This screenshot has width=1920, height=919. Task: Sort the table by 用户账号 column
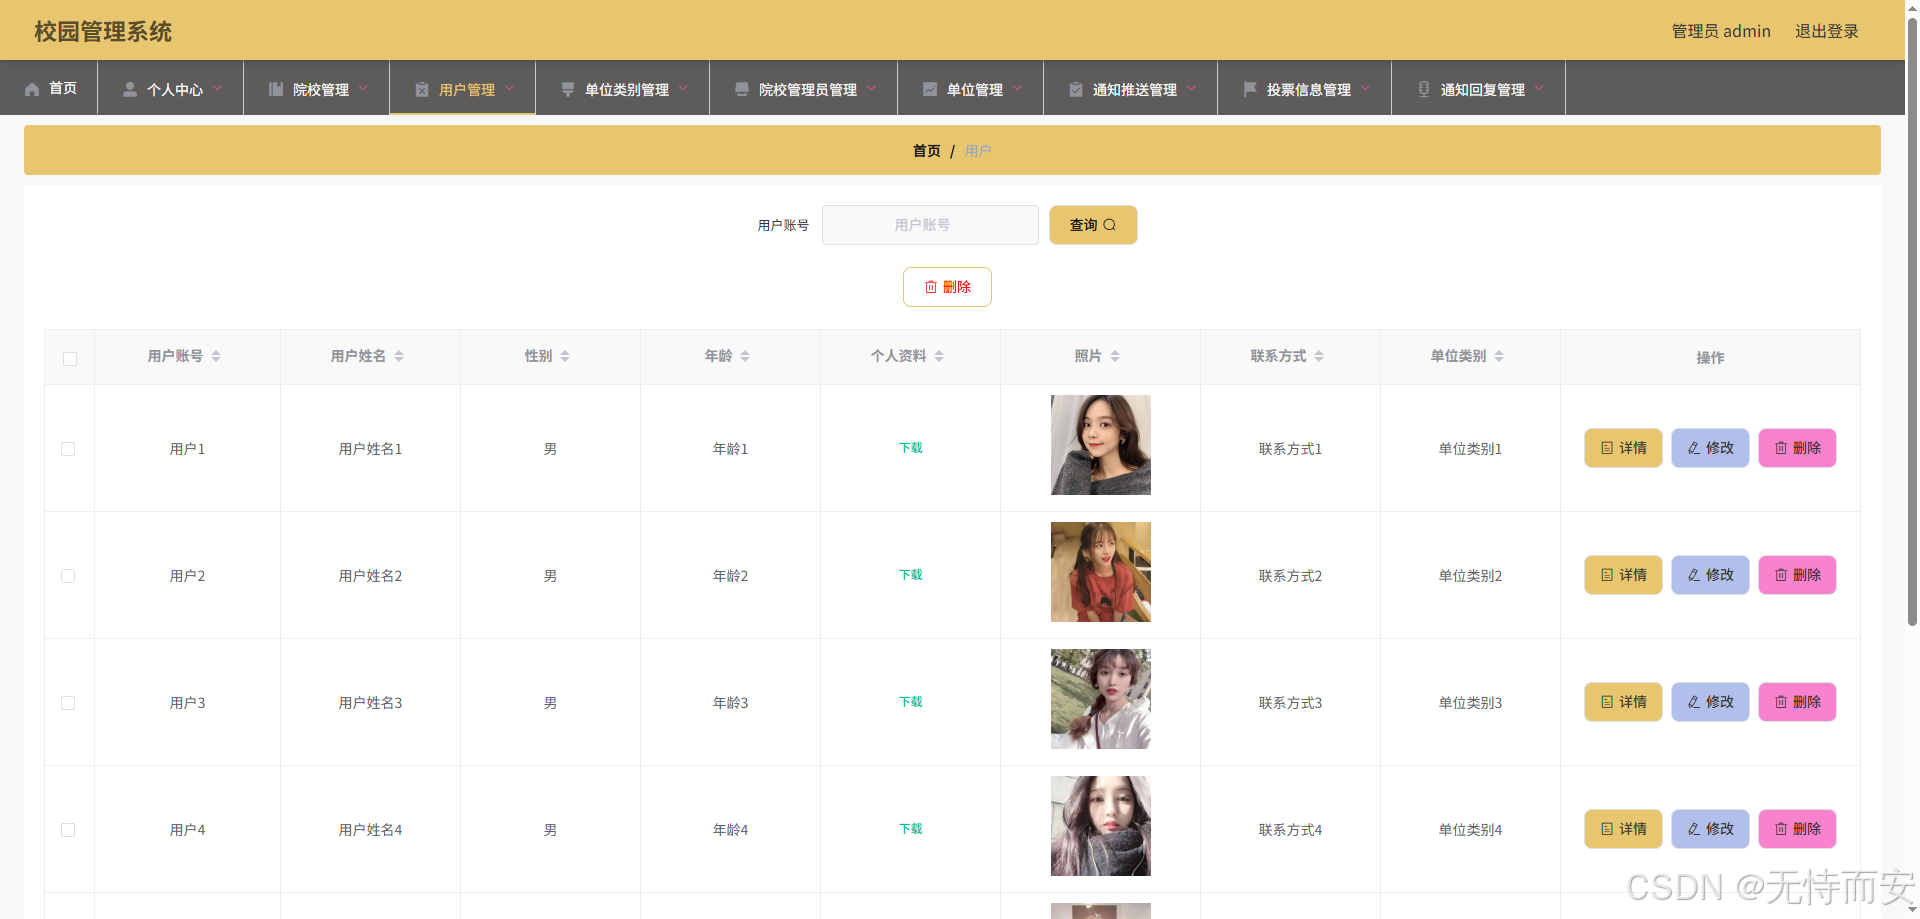(216, 356)
